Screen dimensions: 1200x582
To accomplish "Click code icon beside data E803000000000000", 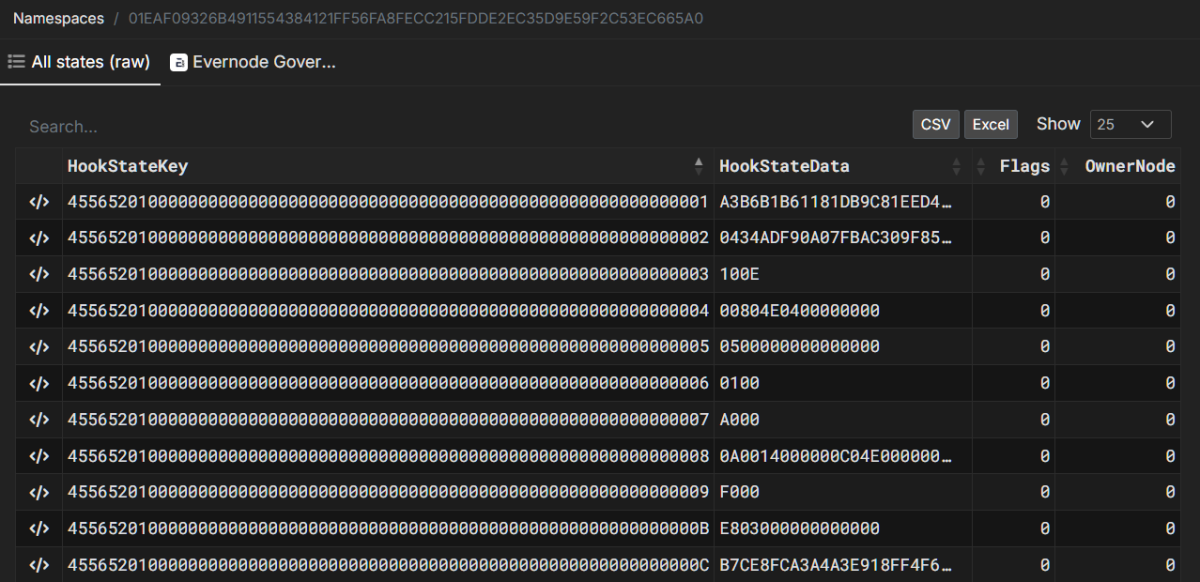I will [39, 528].
